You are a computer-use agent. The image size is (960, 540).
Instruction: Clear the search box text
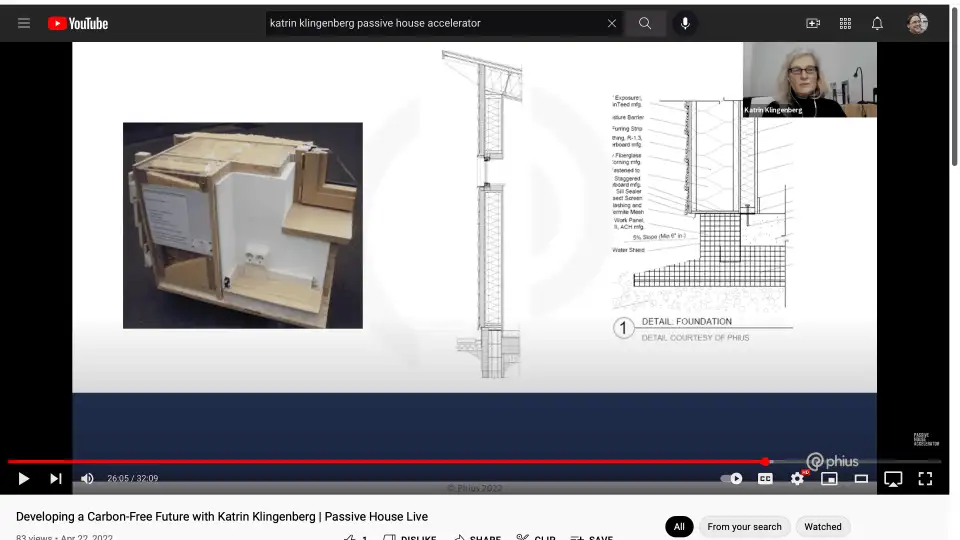pyautogui.click(x=612, y=23)
